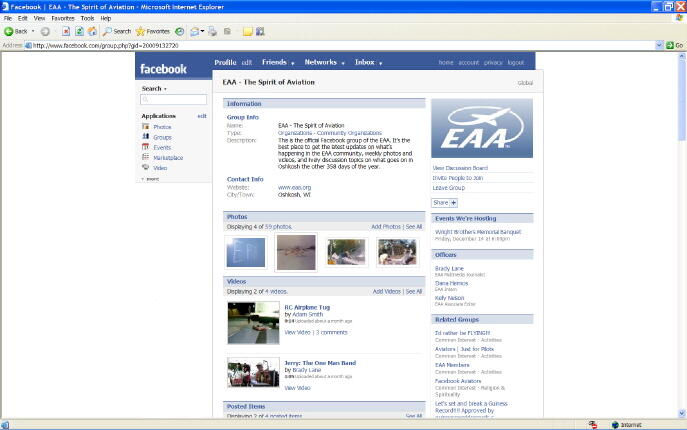Click the Share button

(444, 203)
